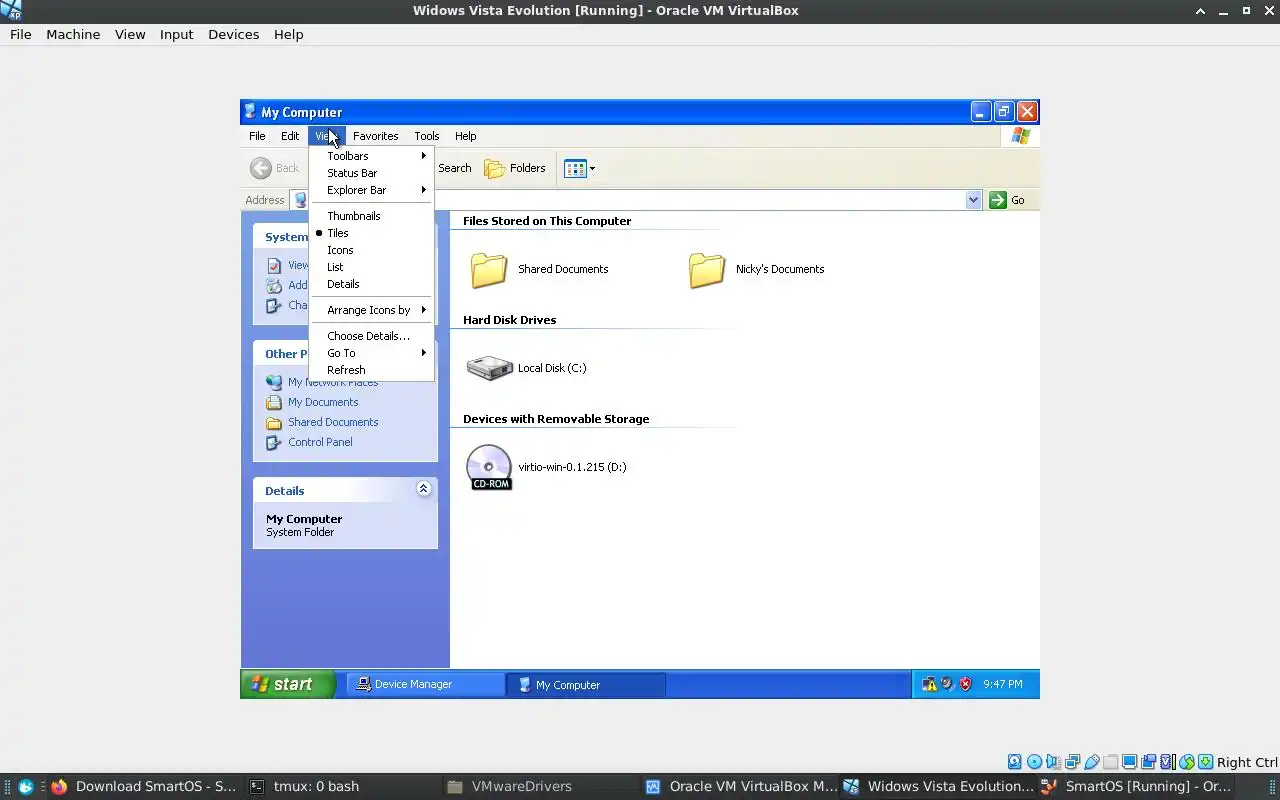
Task: Open the Favorites menu
Action: click(x=375, y=136)
